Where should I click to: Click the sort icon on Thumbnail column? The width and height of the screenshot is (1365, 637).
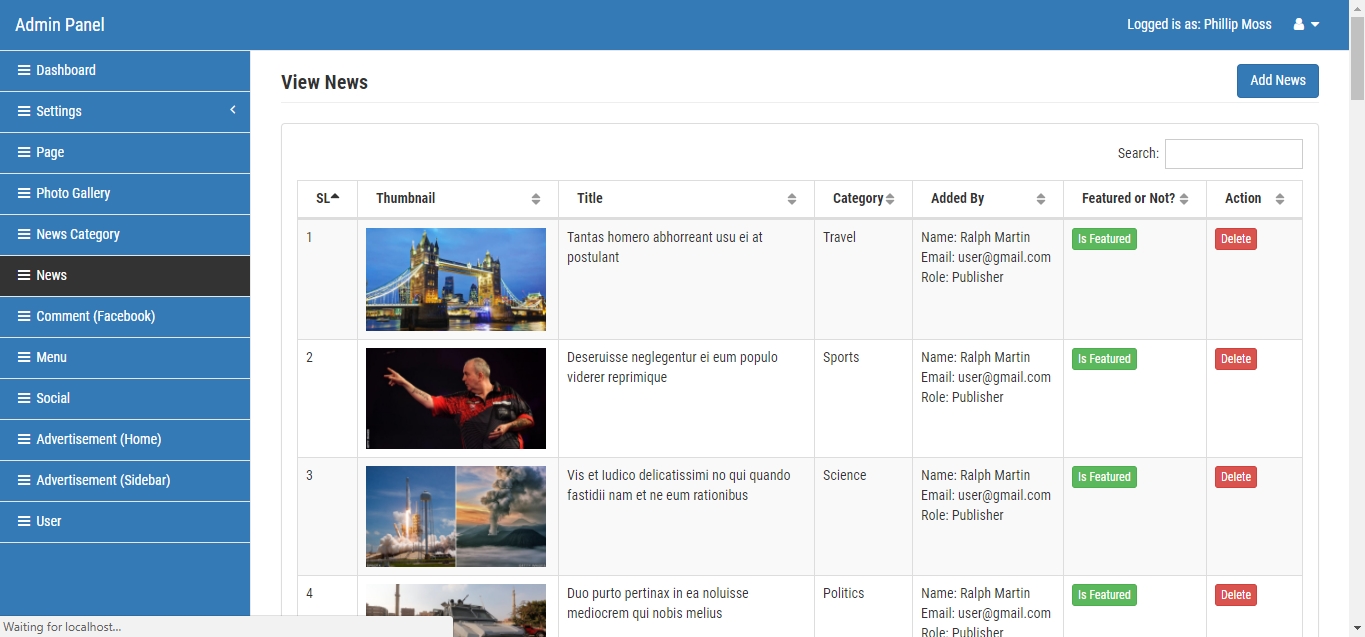[536, 199]
